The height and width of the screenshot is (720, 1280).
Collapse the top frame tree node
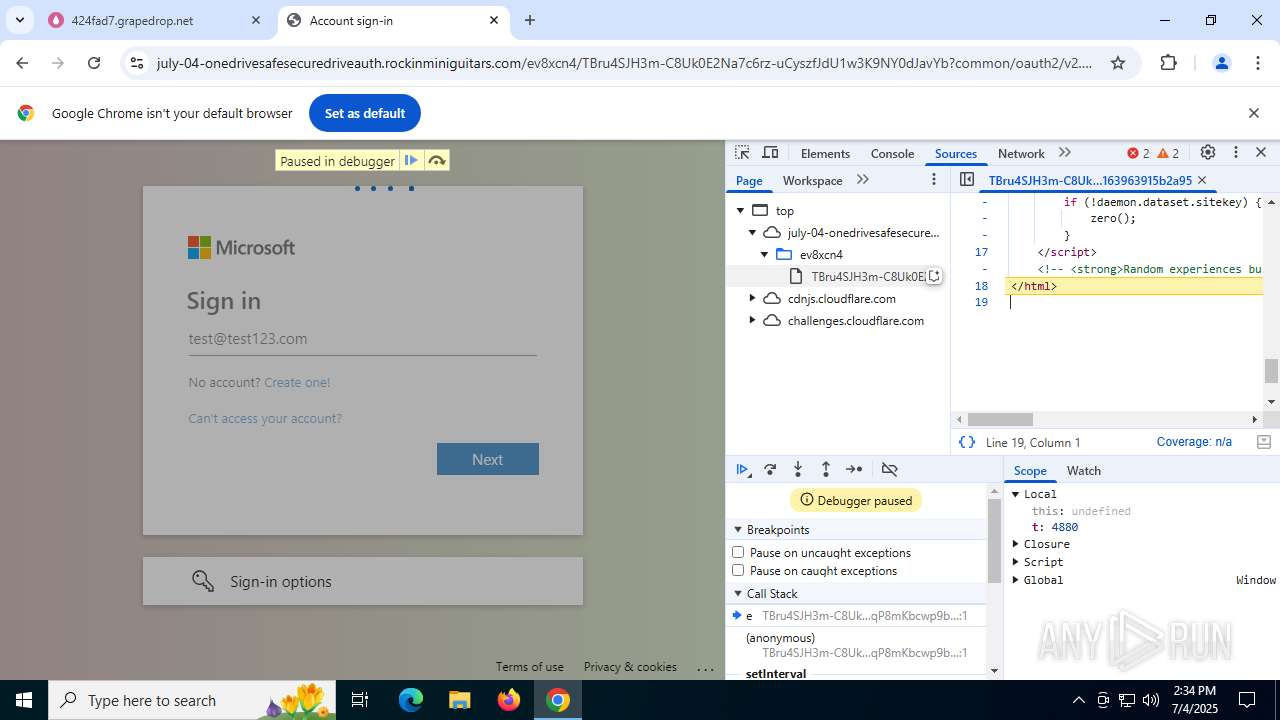(x=741, y=210)
